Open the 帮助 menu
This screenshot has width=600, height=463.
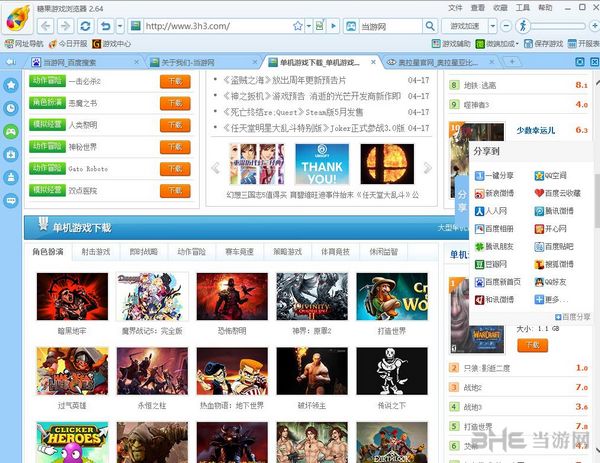(x=545, y=8)
